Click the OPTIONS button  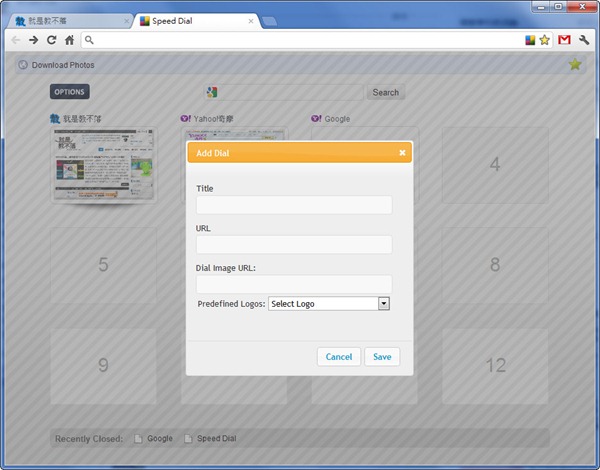(x=70, y=92)
